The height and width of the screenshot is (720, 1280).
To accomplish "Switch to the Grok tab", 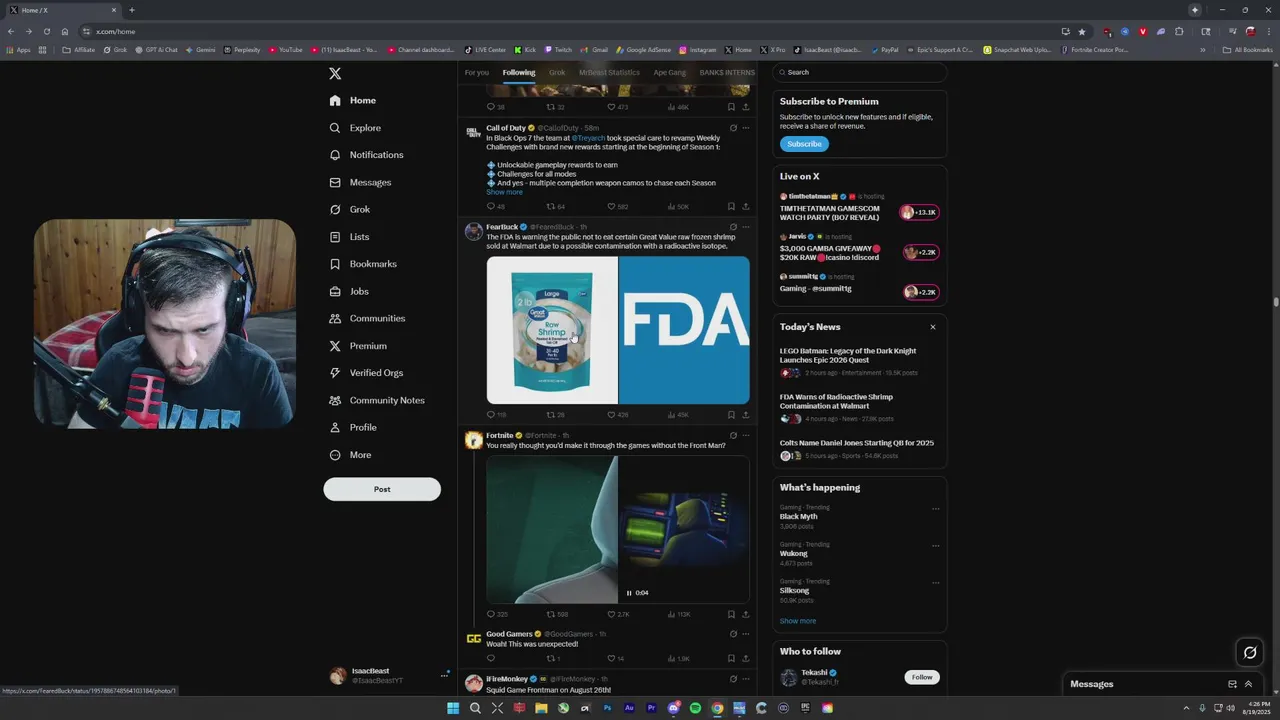I will point(557,72).
